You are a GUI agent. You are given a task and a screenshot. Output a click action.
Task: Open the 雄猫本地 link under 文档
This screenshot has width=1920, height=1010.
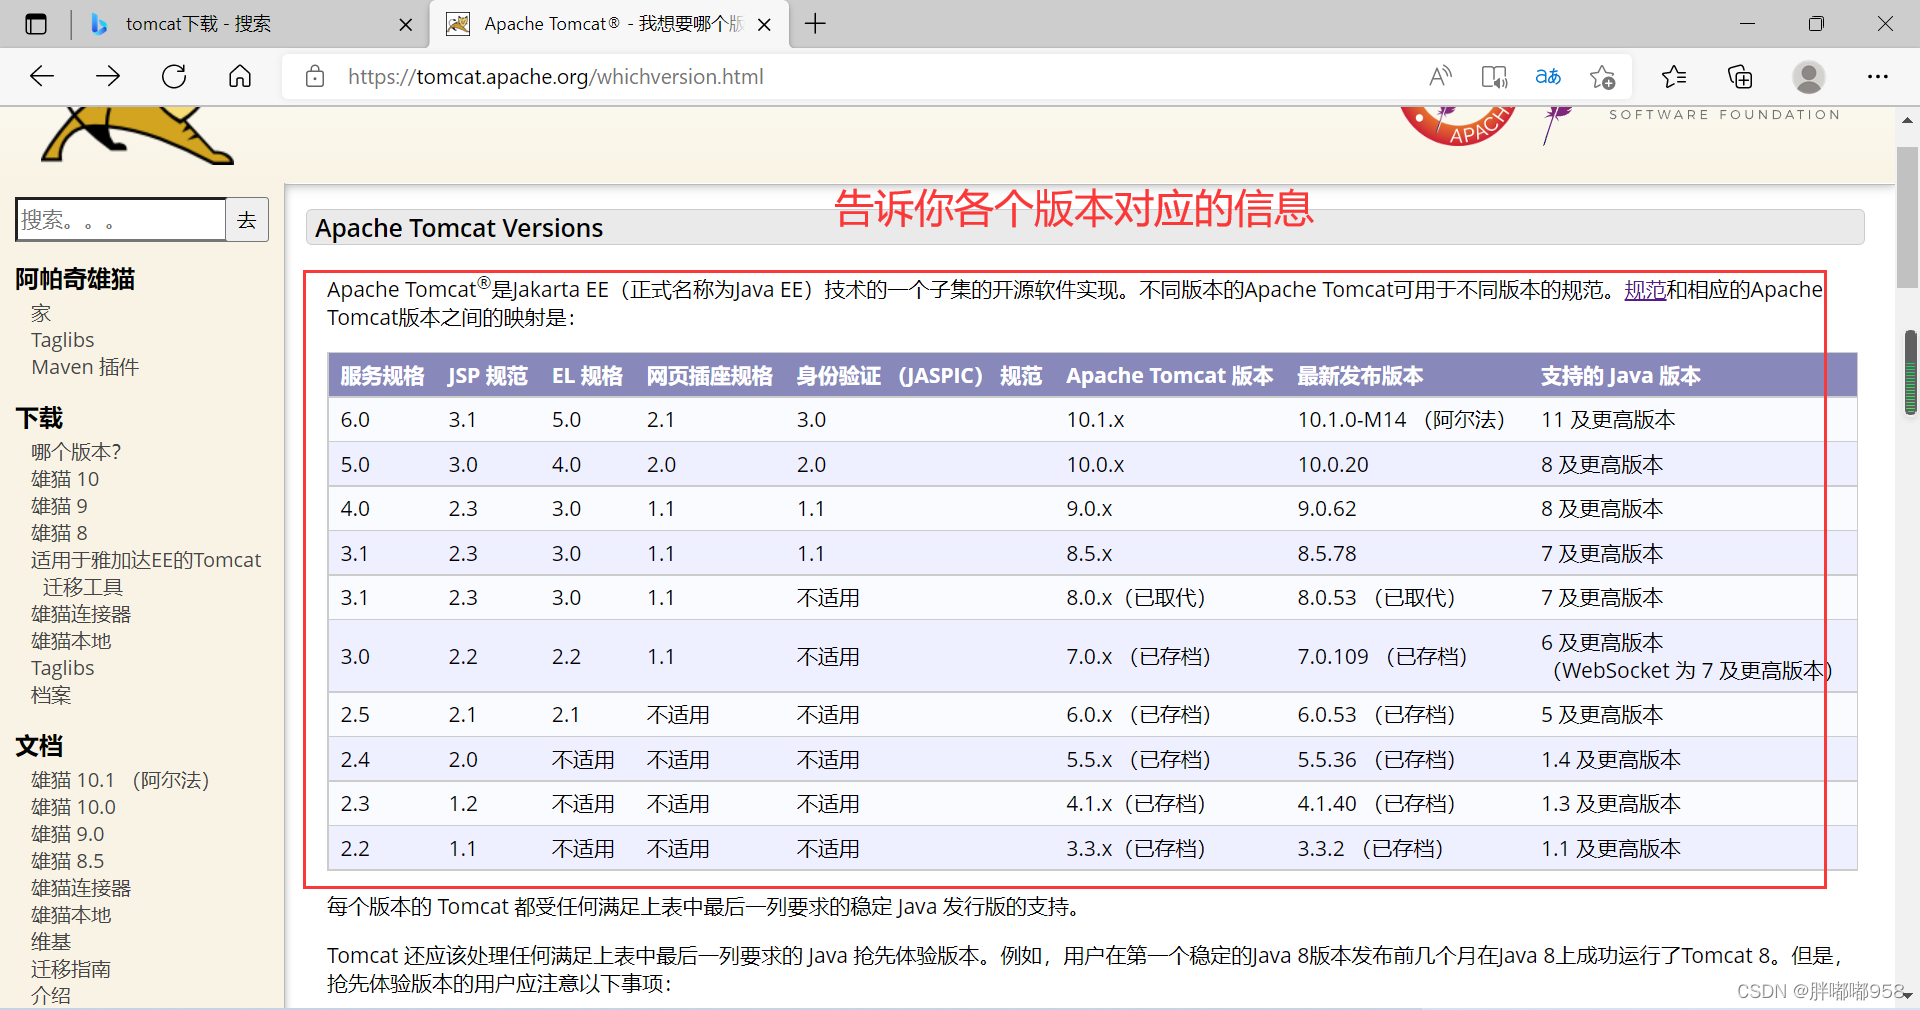(x=71, y=915)
